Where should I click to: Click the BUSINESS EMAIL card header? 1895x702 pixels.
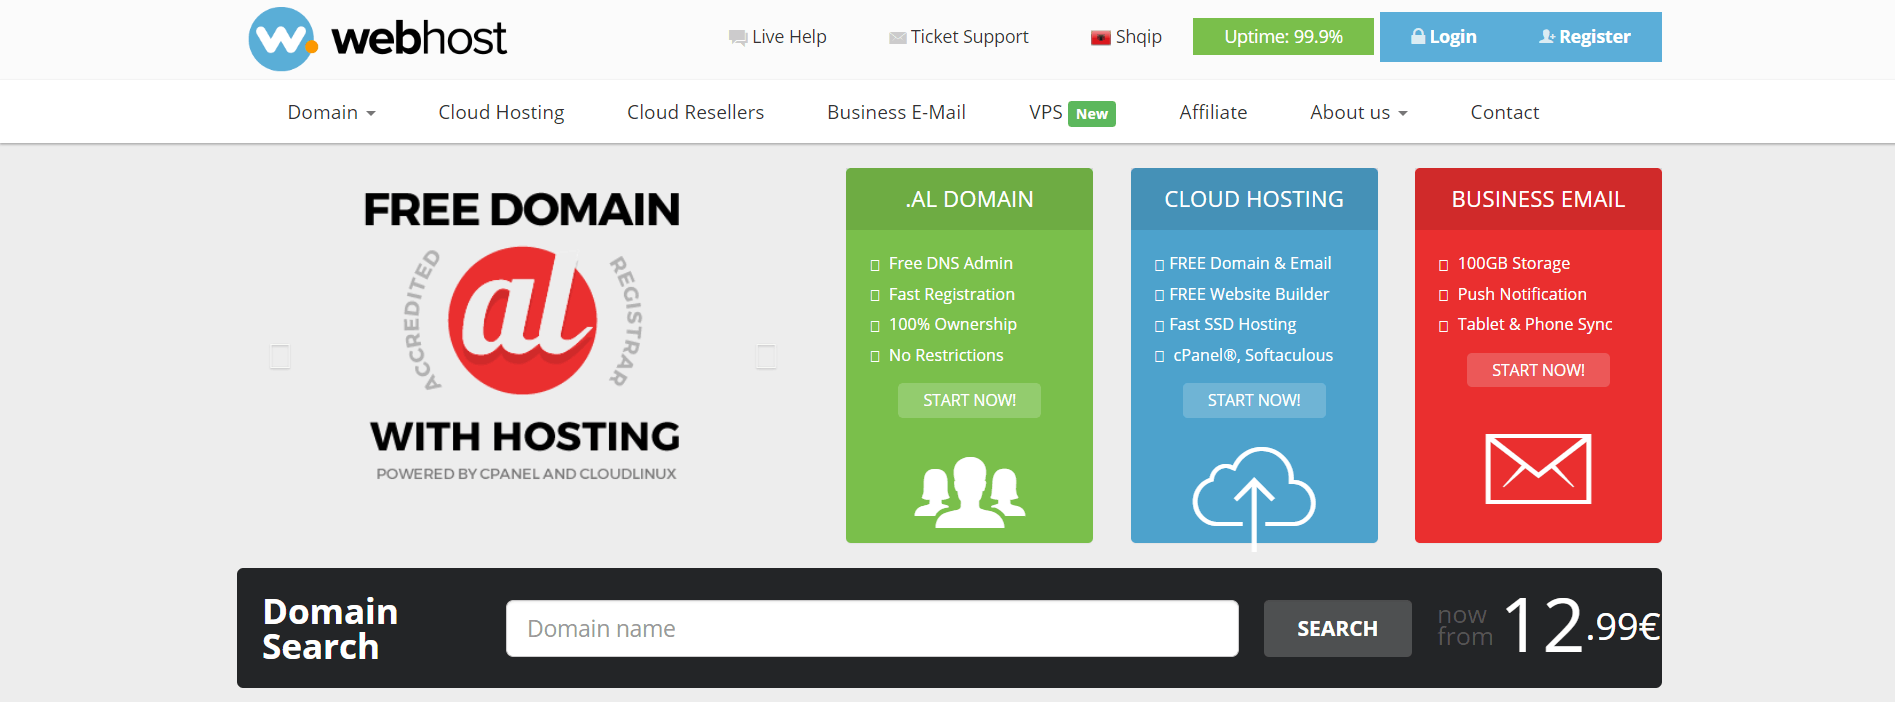click(1538, 199)
